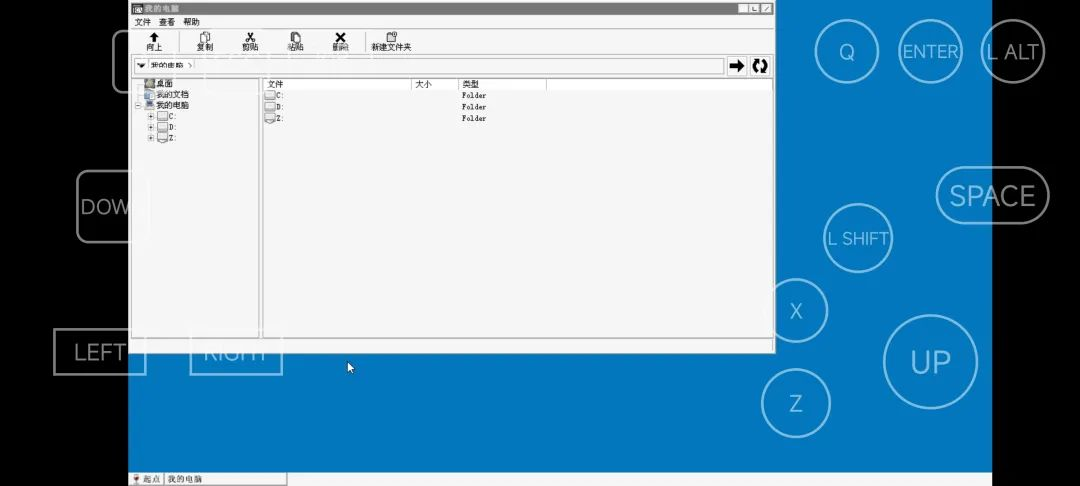Click the 起点 start button on taskbar
The width and height of the screenshot is (1080, 486).
[146, 479]
